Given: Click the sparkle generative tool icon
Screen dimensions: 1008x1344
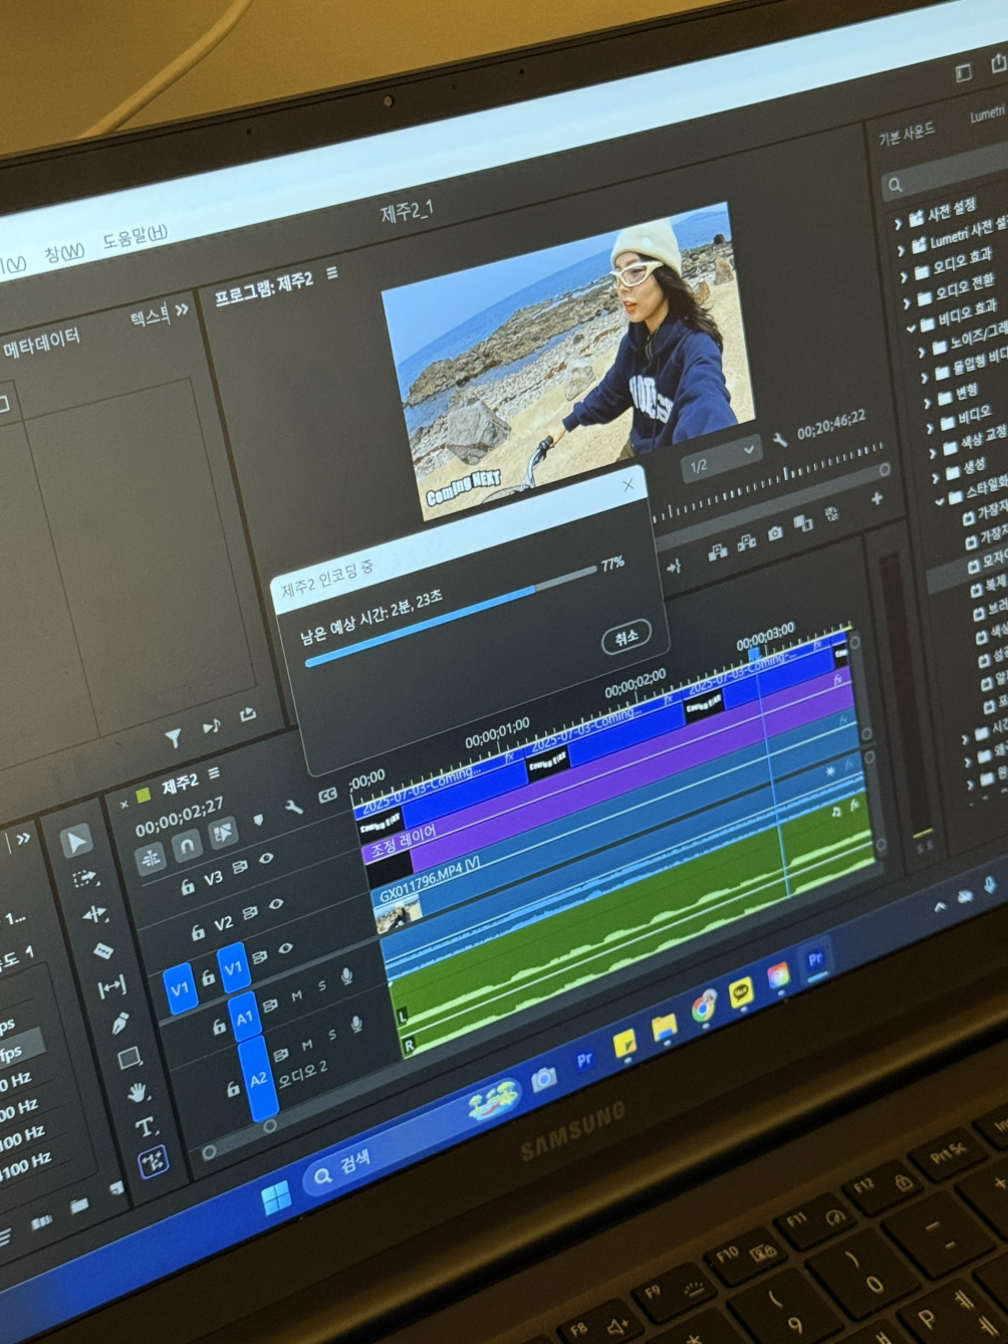Looking at the screenshot, I should pyautogui.click(x=153, y=1161).
